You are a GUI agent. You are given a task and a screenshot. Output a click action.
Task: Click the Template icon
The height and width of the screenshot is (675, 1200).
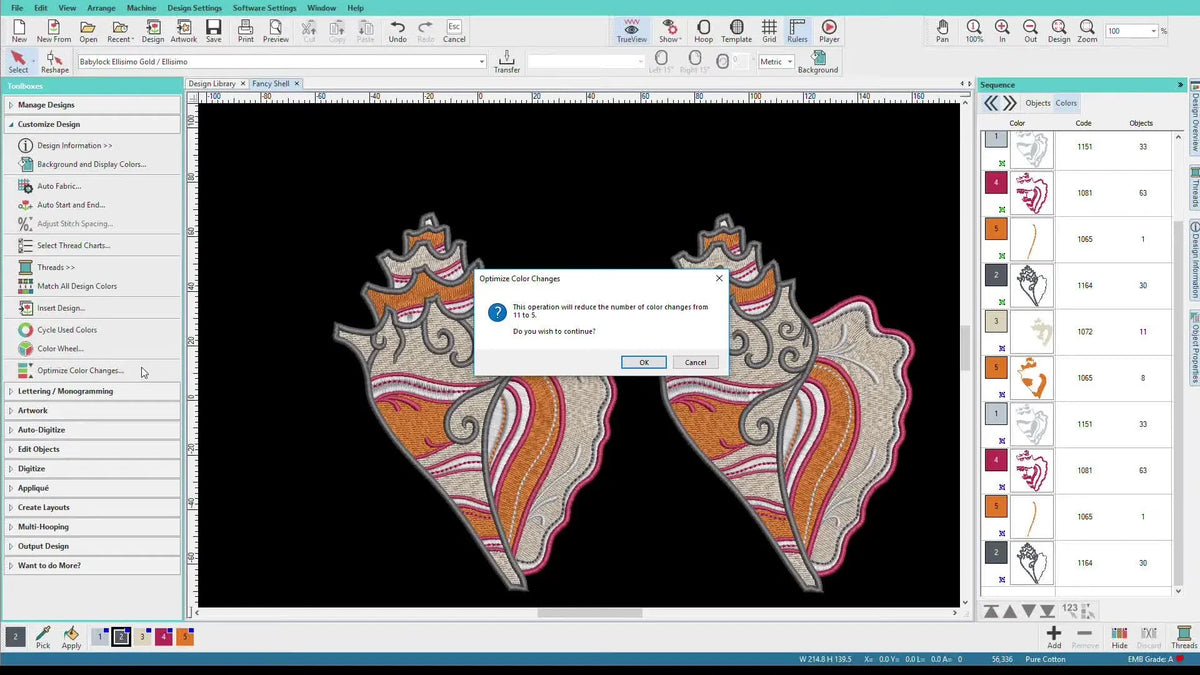[737, 31]
